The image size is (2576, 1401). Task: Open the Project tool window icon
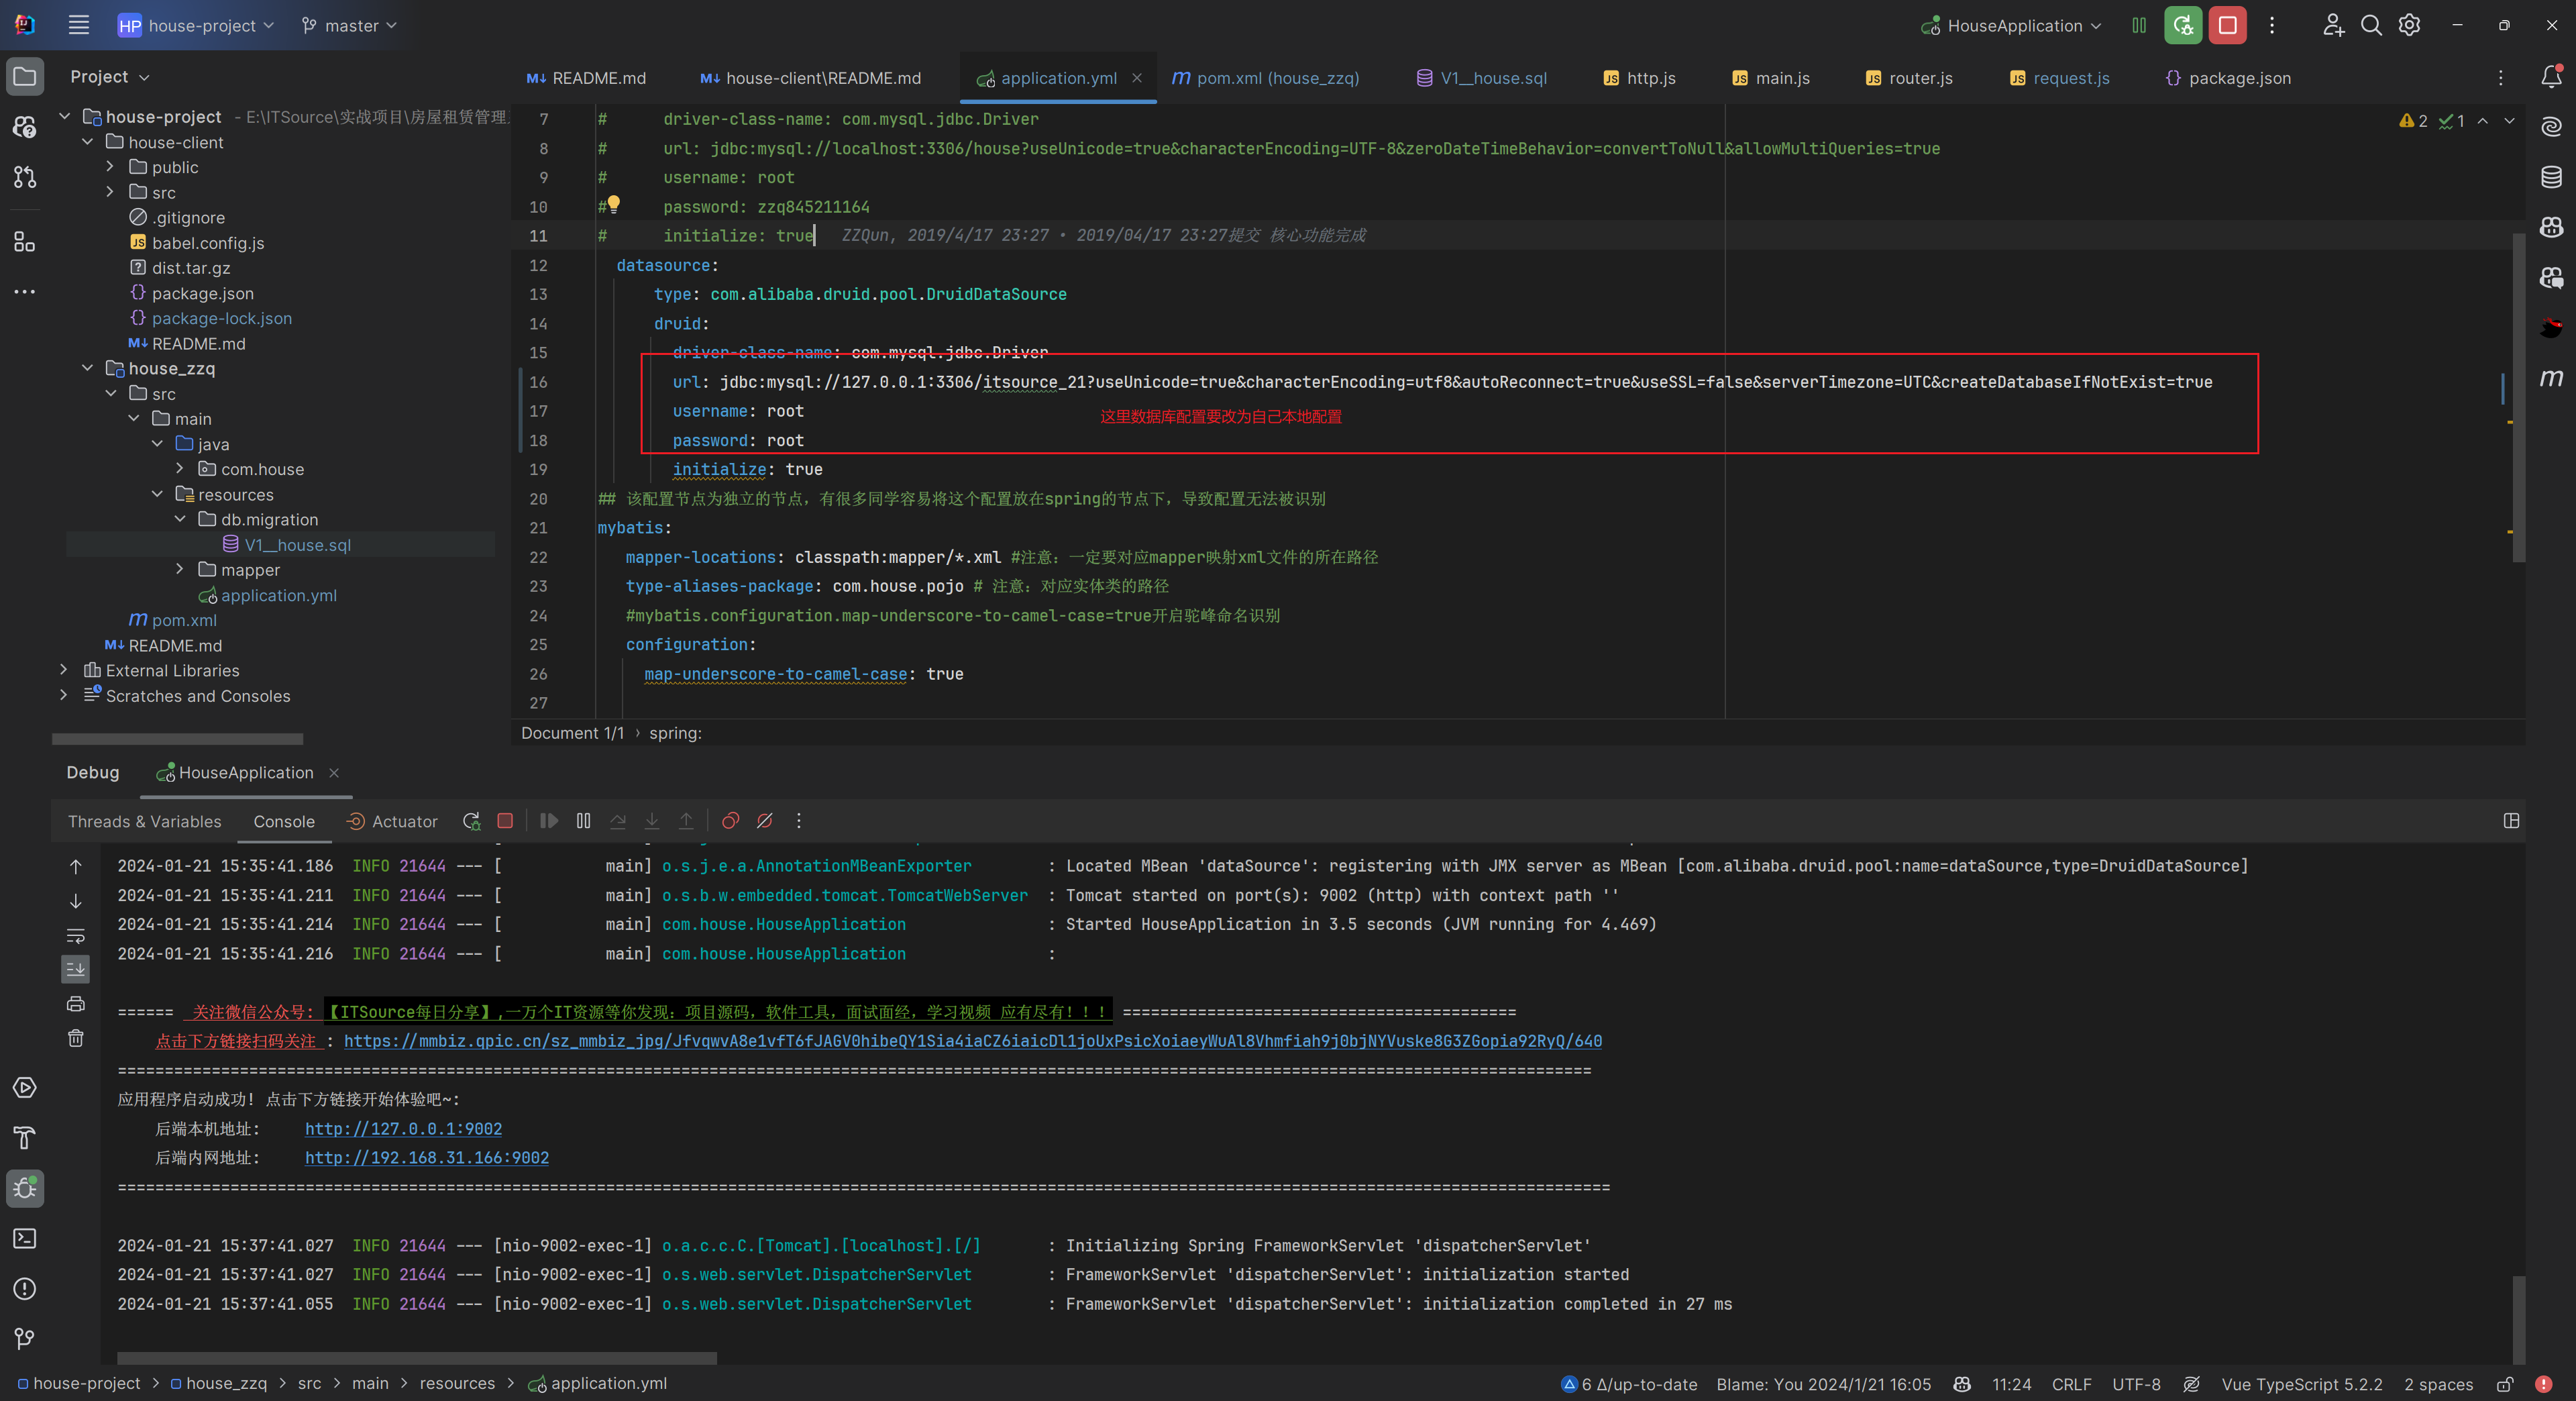click(25, 77)
